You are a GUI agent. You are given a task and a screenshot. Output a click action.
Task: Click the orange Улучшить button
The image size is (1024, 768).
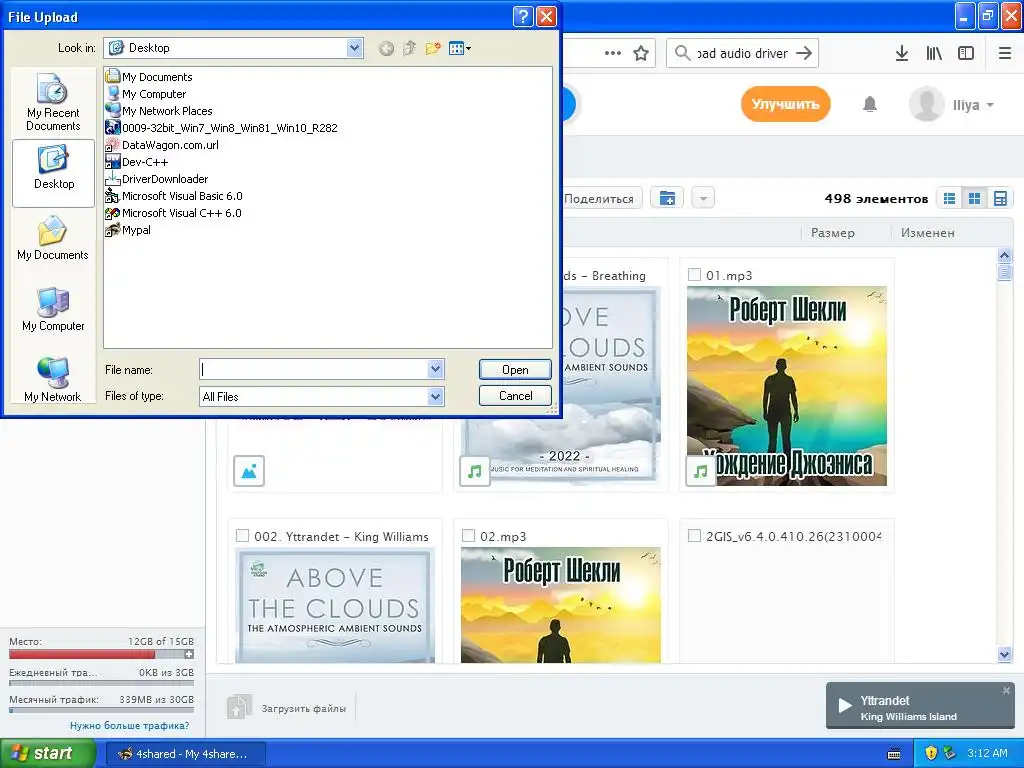(x=785, y=104)
